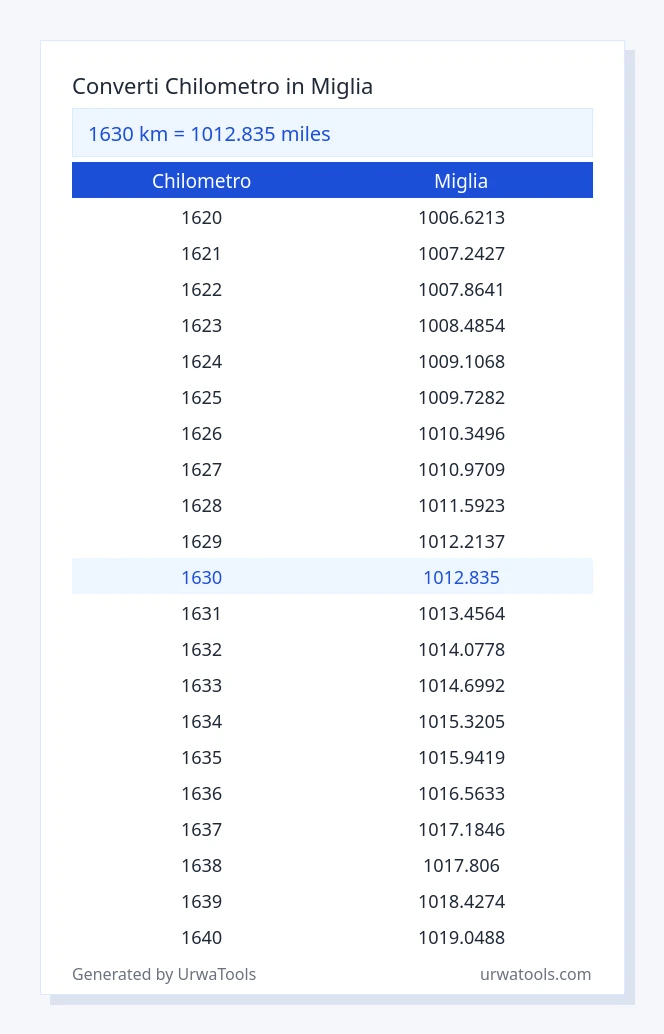Open the urwatools.com link
664x1034 pixels.
(x=535, y=974)
